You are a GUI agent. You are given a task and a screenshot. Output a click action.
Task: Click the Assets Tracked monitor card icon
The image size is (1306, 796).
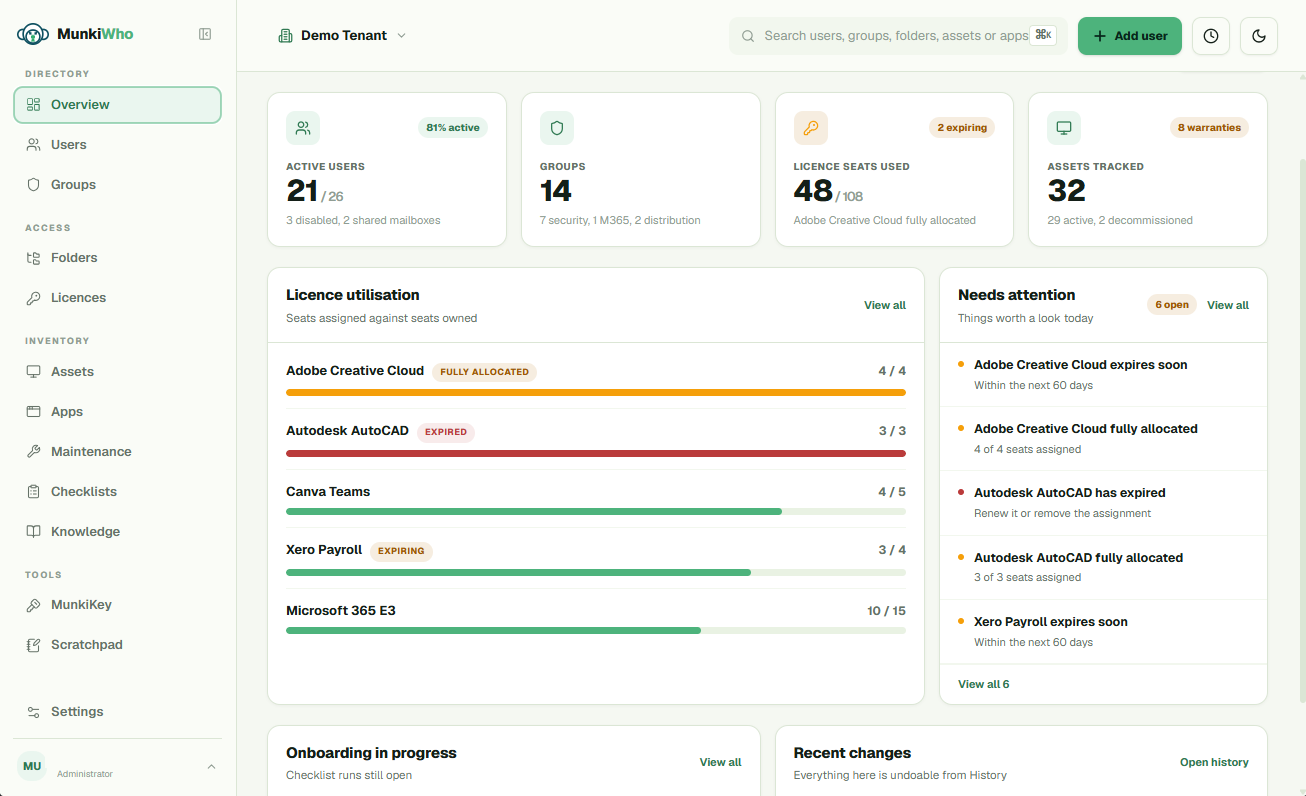[1064, 128]
